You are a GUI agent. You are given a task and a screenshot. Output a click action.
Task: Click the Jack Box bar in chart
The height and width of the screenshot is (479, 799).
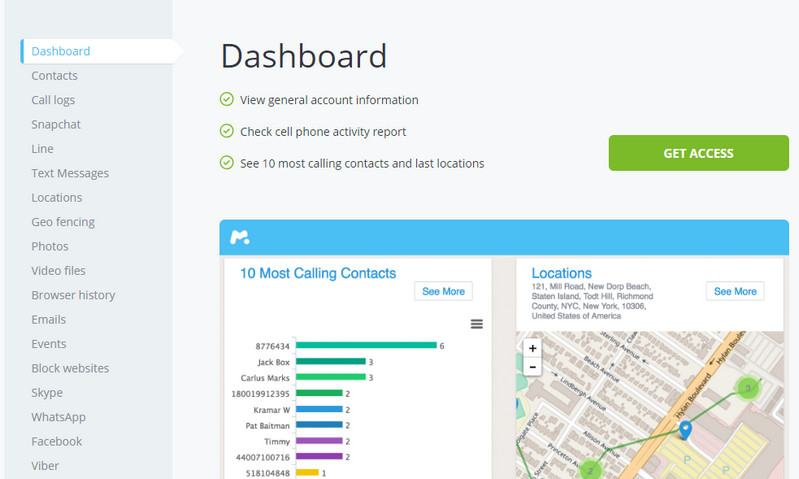(x=331, y=361)
